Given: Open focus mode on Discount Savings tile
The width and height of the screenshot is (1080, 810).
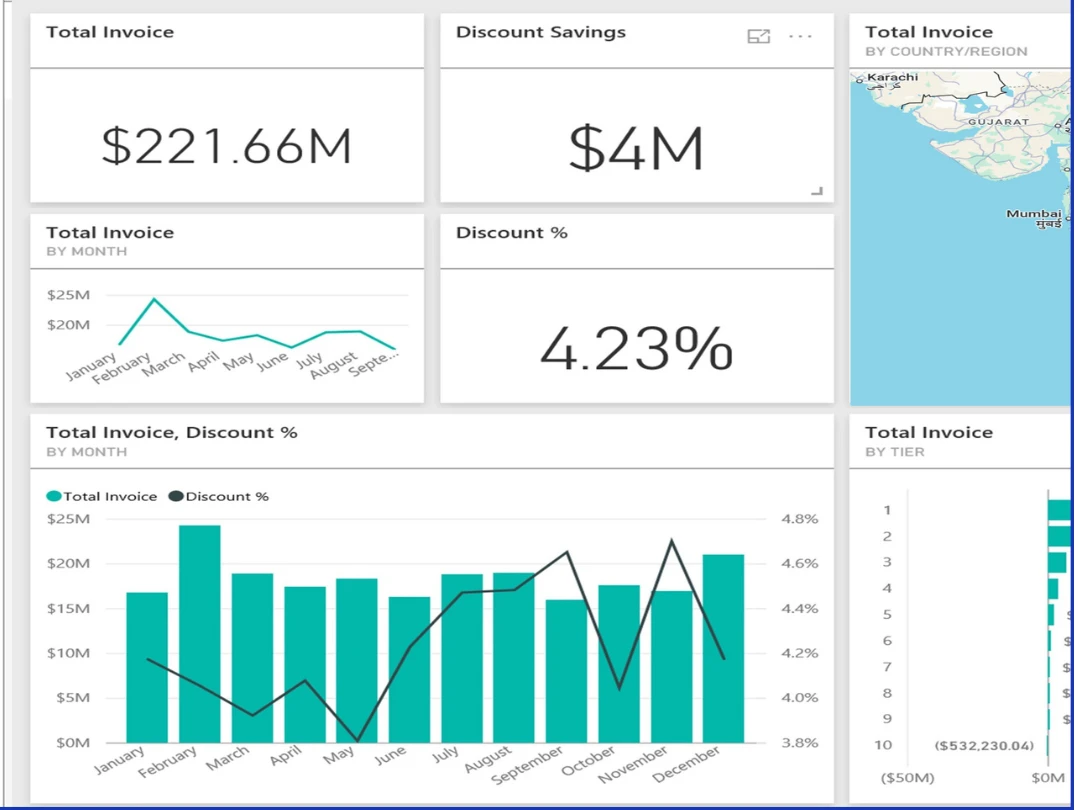Looking at the screenshot, I should (x=759, y=36).
